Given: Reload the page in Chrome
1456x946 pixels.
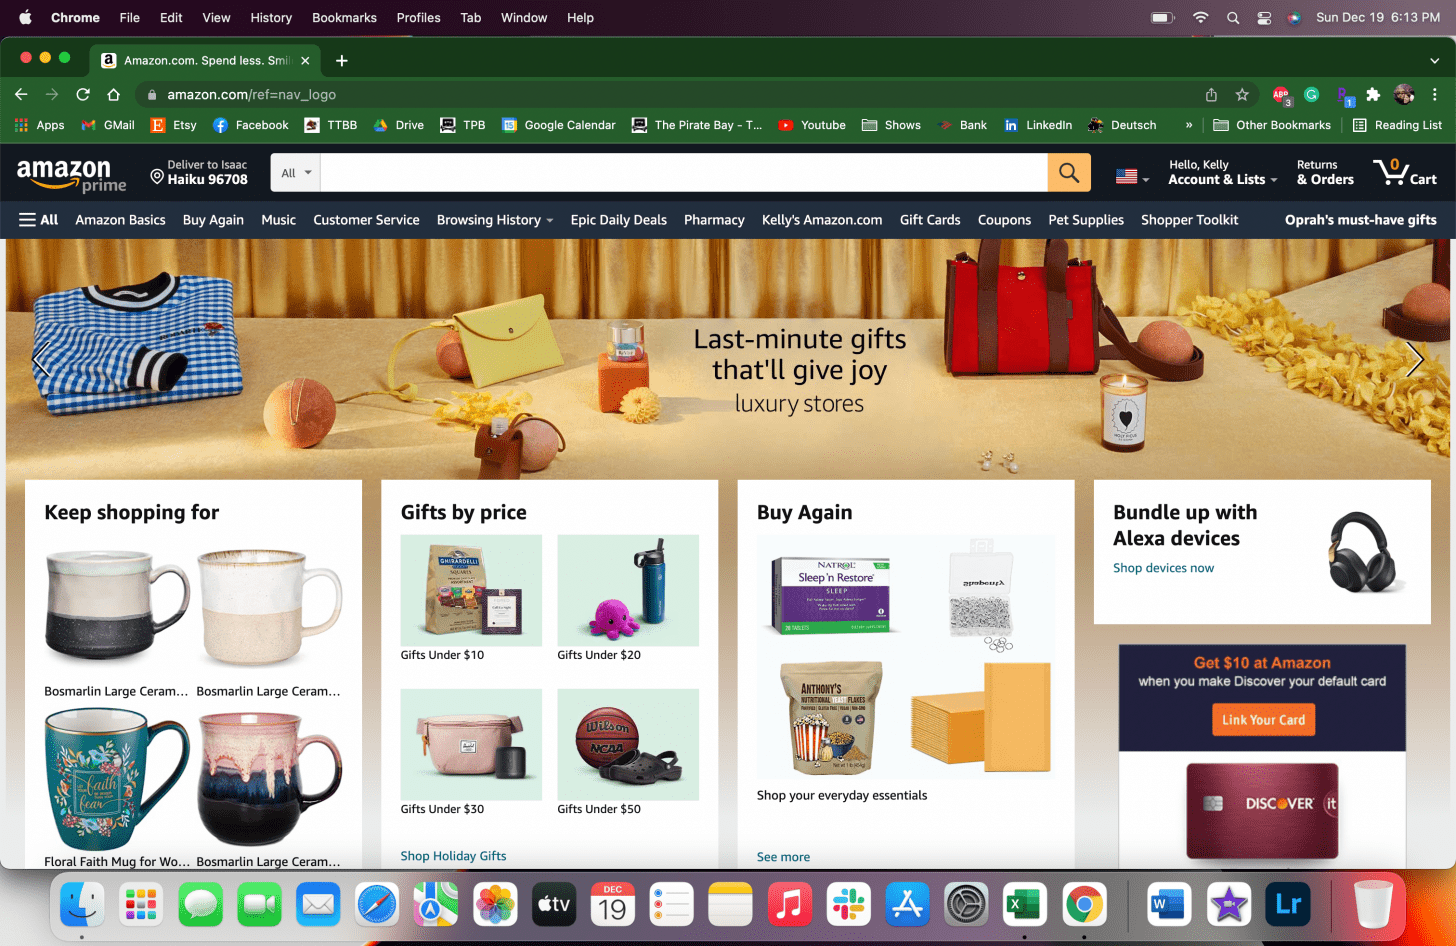Looking at the screenshot, I should (83, 94).
